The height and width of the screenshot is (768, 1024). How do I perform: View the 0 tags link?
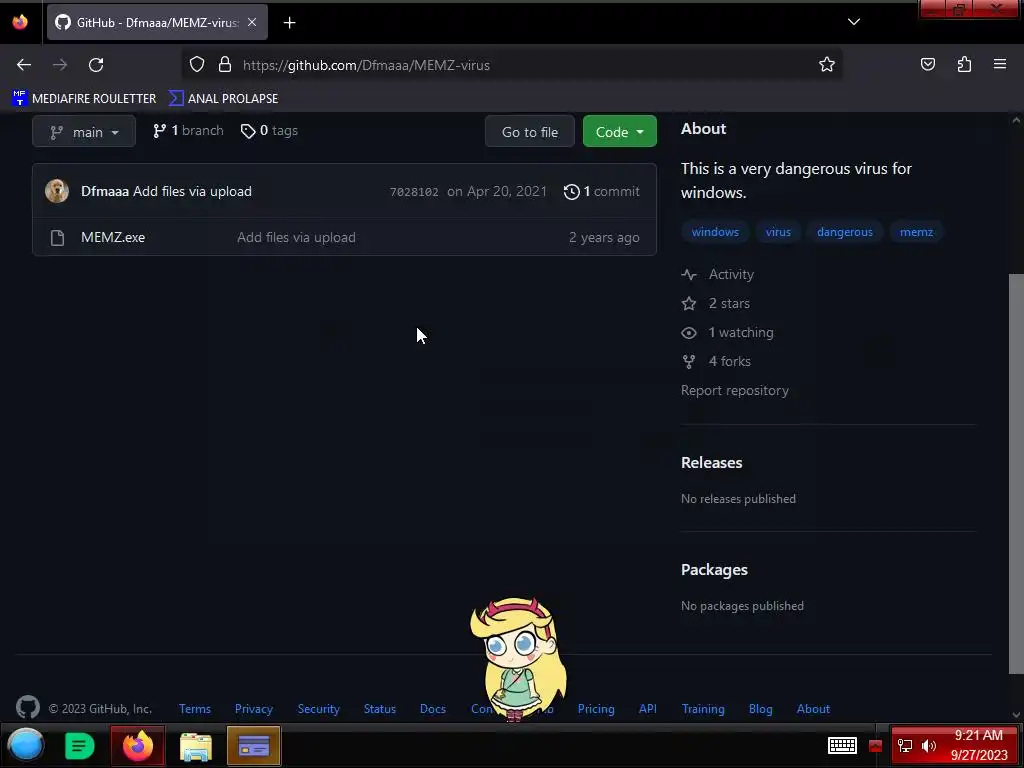click(269, 131)
